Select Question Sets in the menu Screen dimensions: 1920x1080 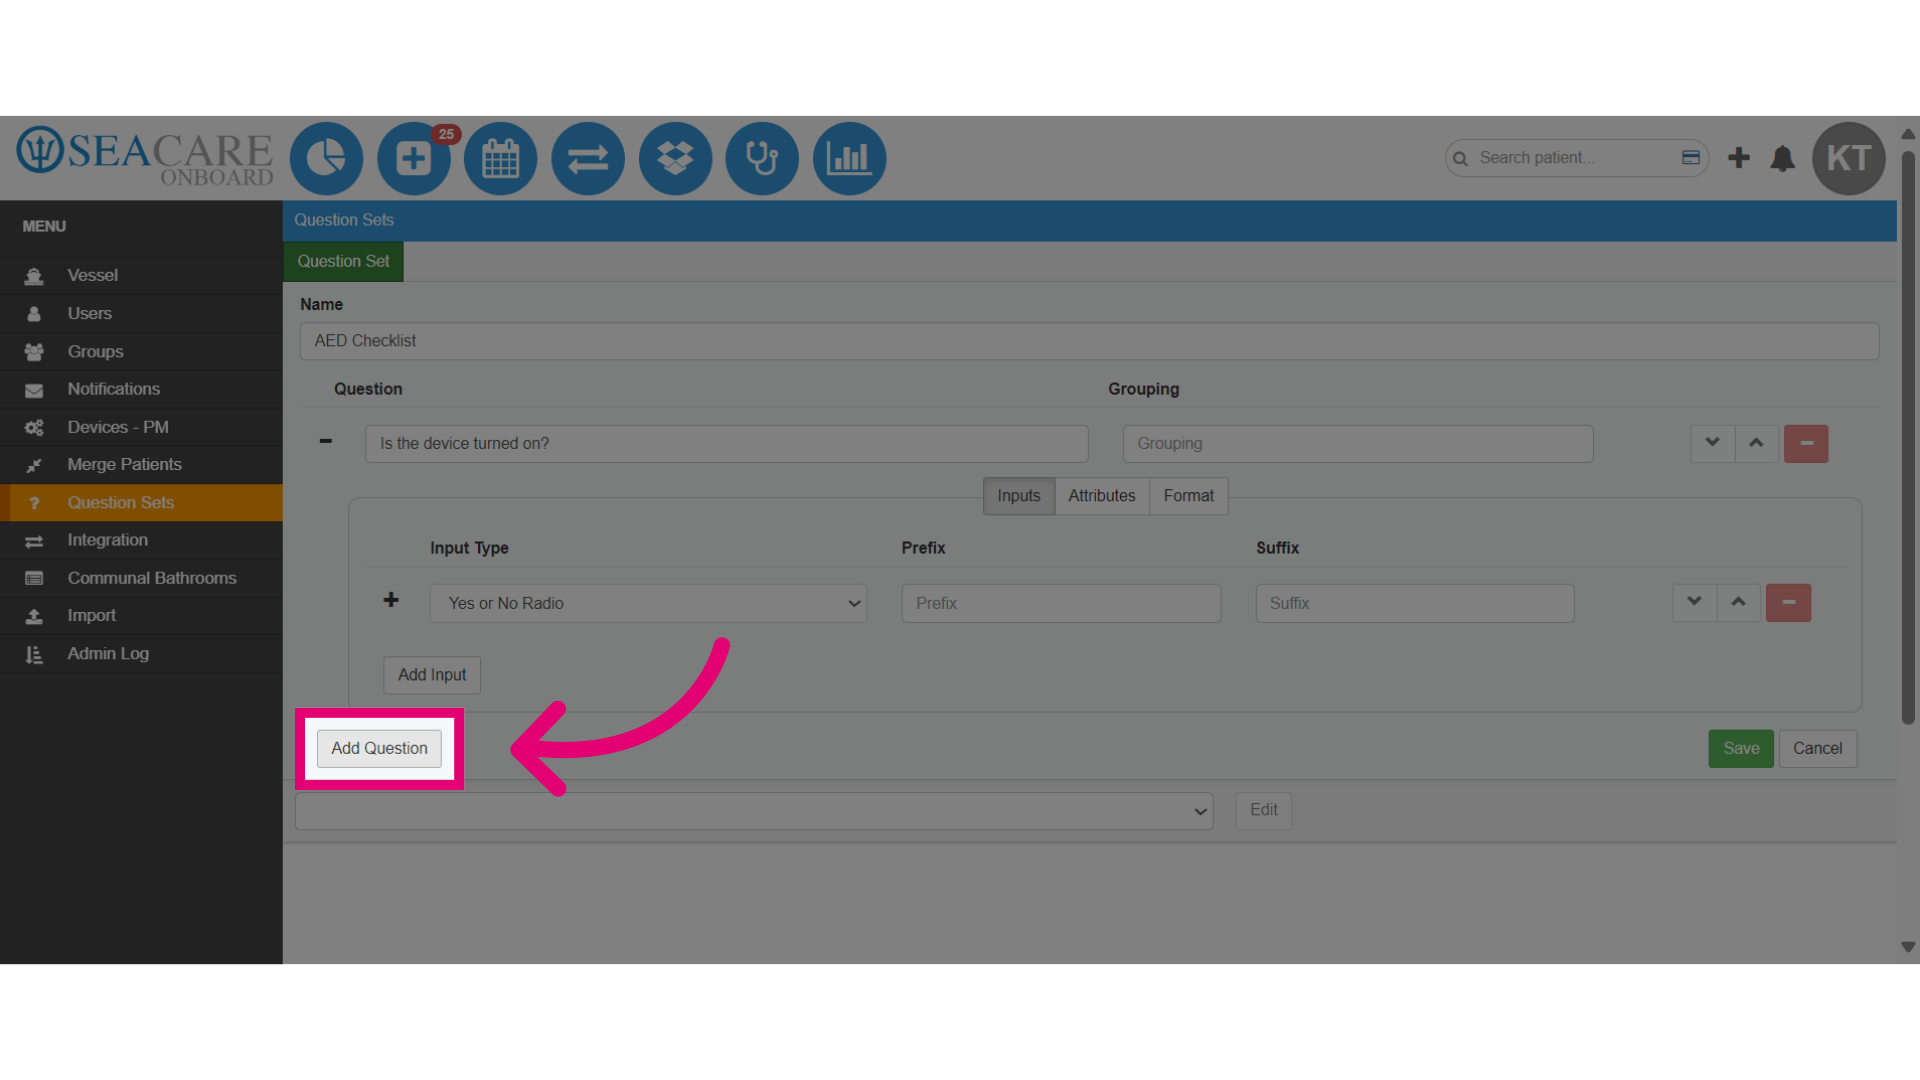coord(141,502)
